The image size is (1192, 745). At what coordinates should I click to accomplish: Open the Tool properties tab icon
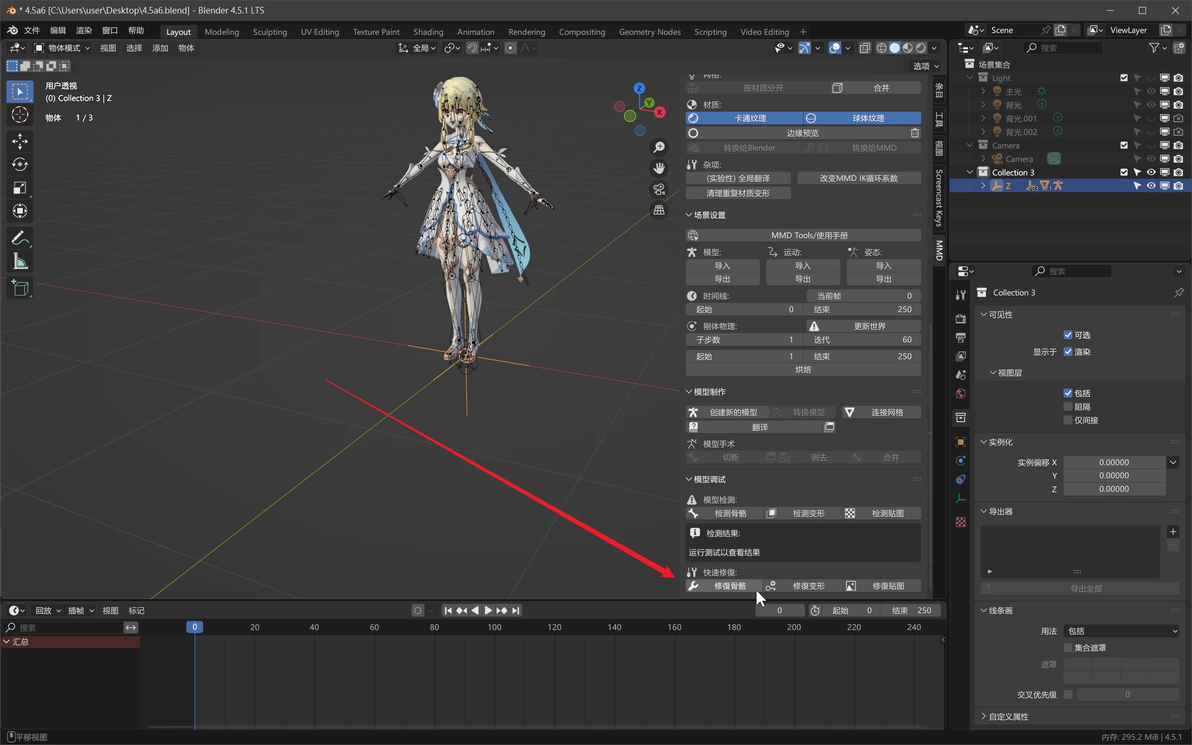pyautogui.click(x=961, y=294)
